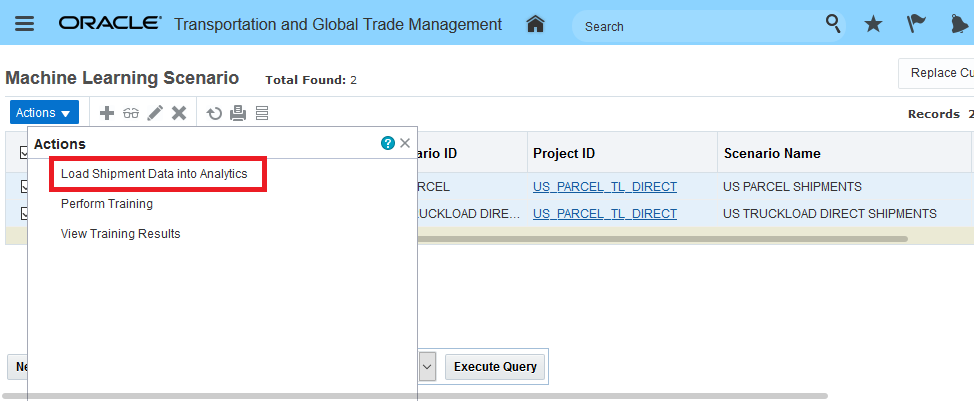The width and height of the screenshot is (974, 401).
Task: Open help in Actions popup
Action: click(388, 143)
